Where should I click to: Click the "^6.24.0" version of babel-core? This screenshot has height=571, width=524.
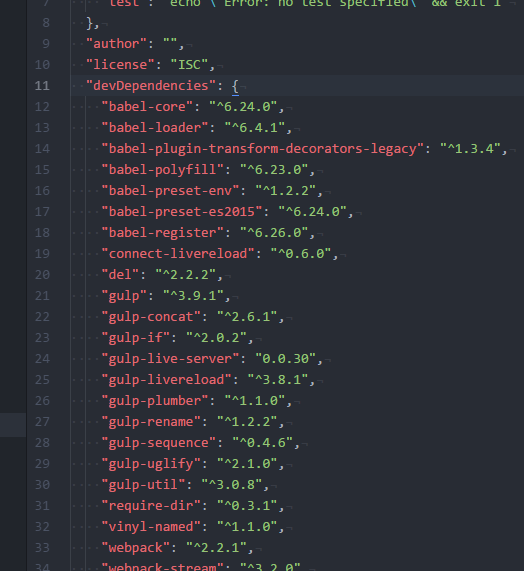click(x=243, y=107)
